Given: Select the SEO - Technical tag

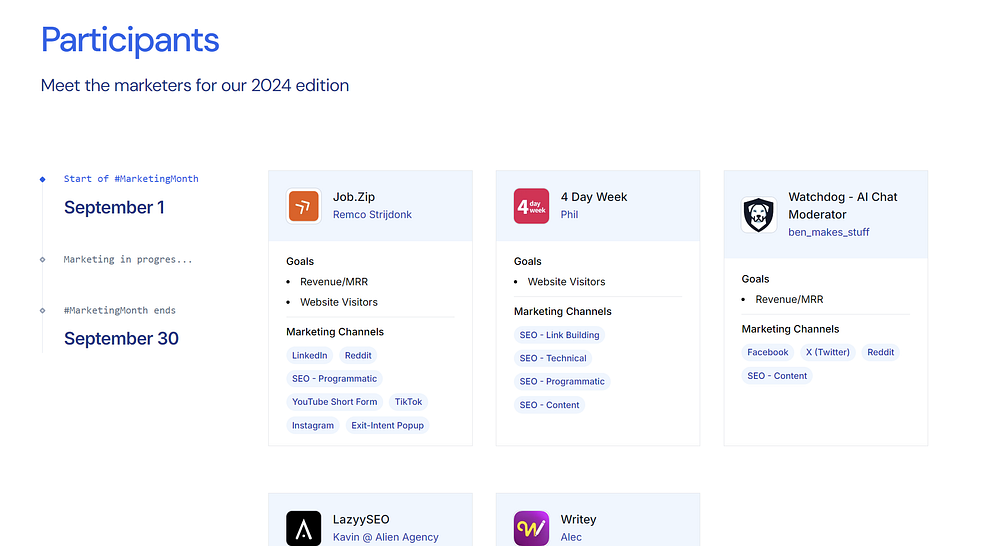Looking at the screenshot, I should pos(552,358).
